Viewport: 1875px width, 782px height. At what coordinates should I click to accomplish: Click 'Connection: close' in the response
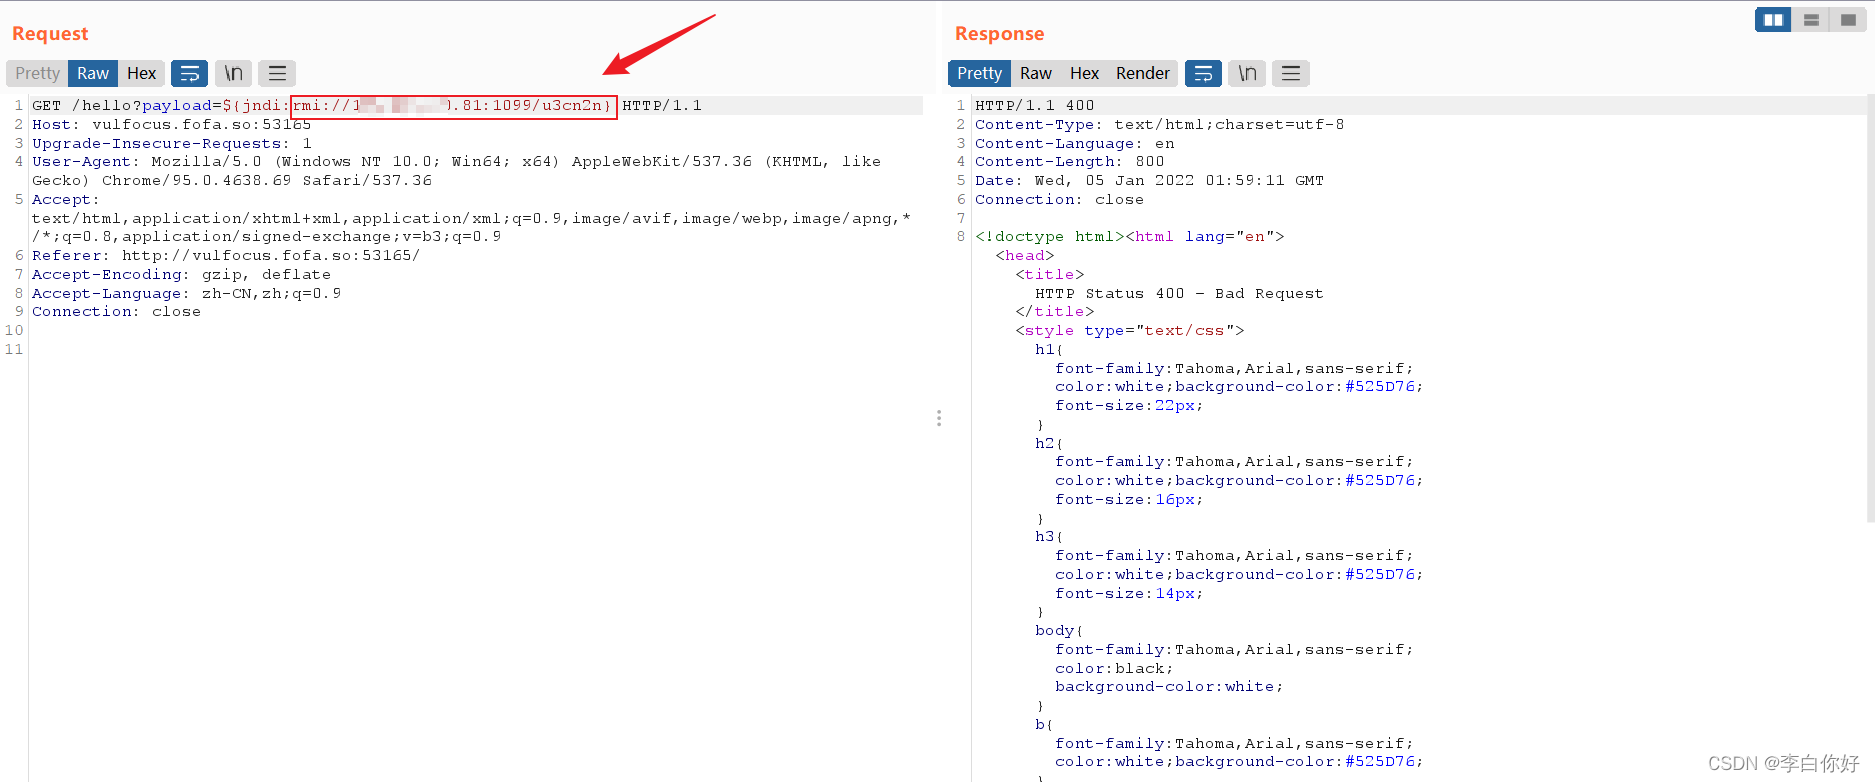(x=1060, y=199)
